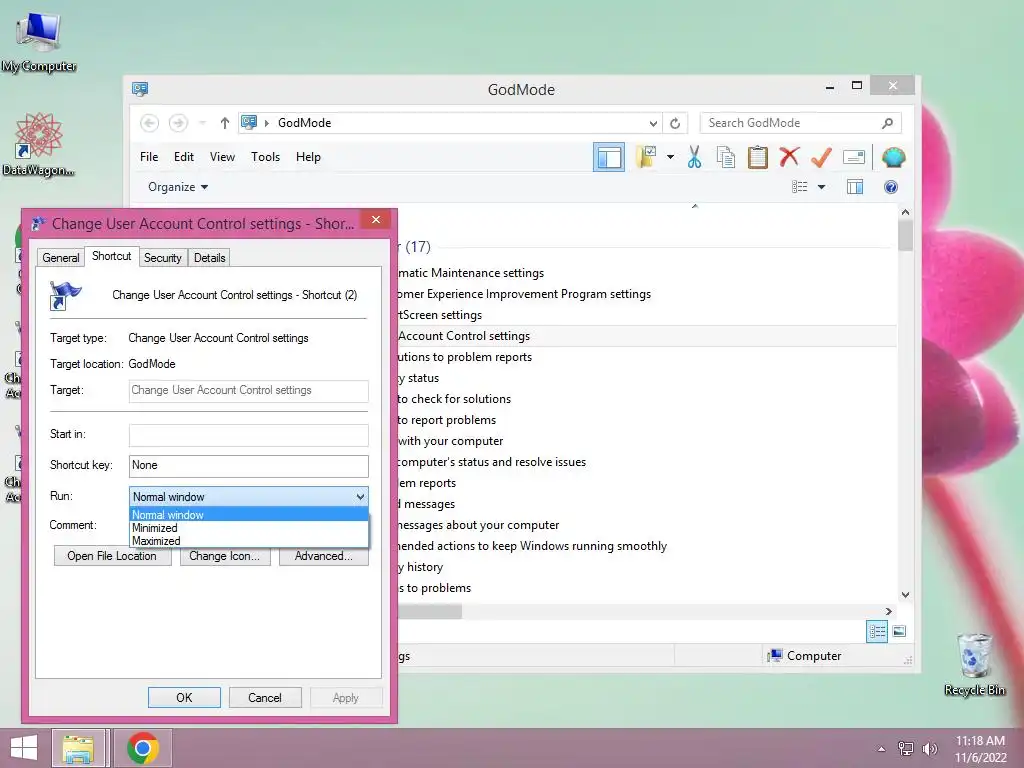This screenshot has height=768, width=1024.
Task: Click search magnifier in GodMode
Action: tap(888, 123)
